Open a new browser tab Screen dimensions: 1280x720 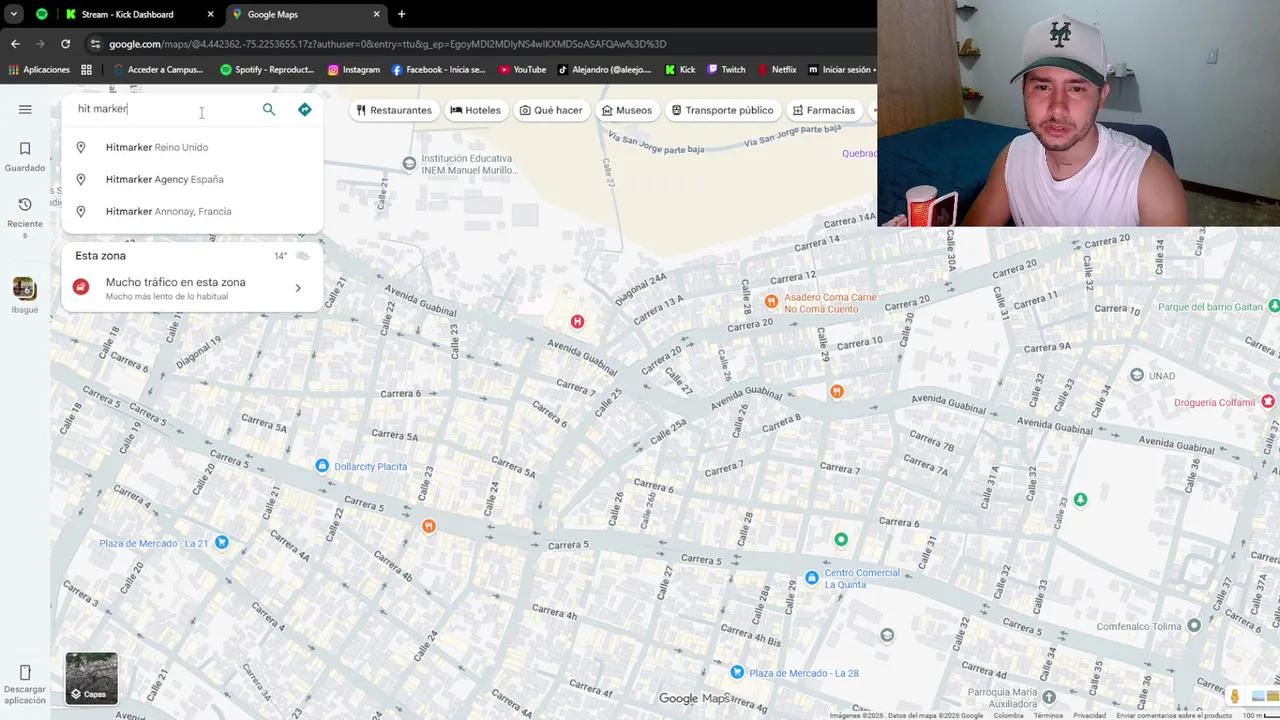(x=401, y=14)
